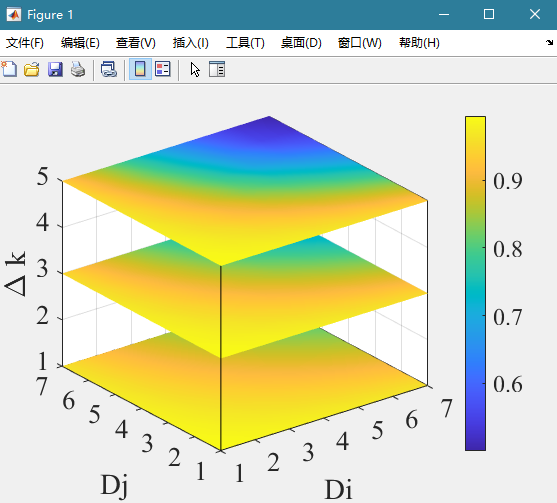This screenshot has height=503, width=557.
Task: Click the Print Figure icon
Action: click(x=78, y=69)
